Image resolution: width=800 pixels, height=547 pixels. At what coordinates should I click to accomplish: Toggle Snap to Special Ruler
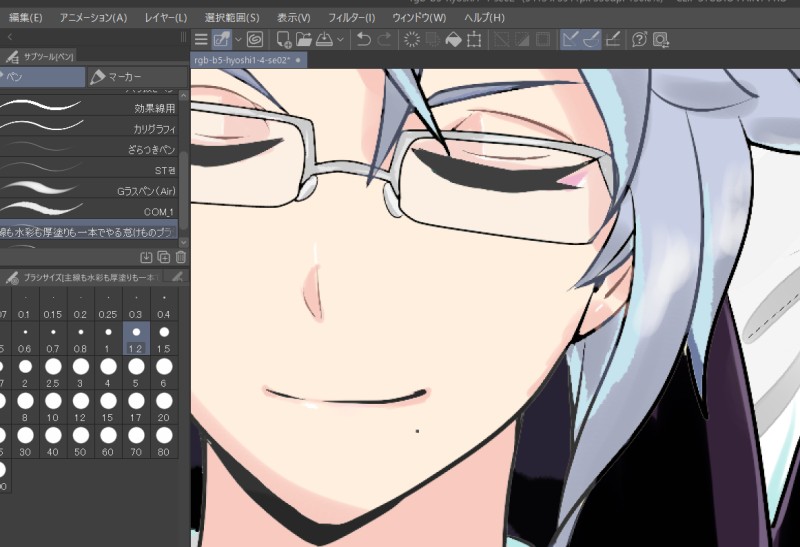point(591,39)
